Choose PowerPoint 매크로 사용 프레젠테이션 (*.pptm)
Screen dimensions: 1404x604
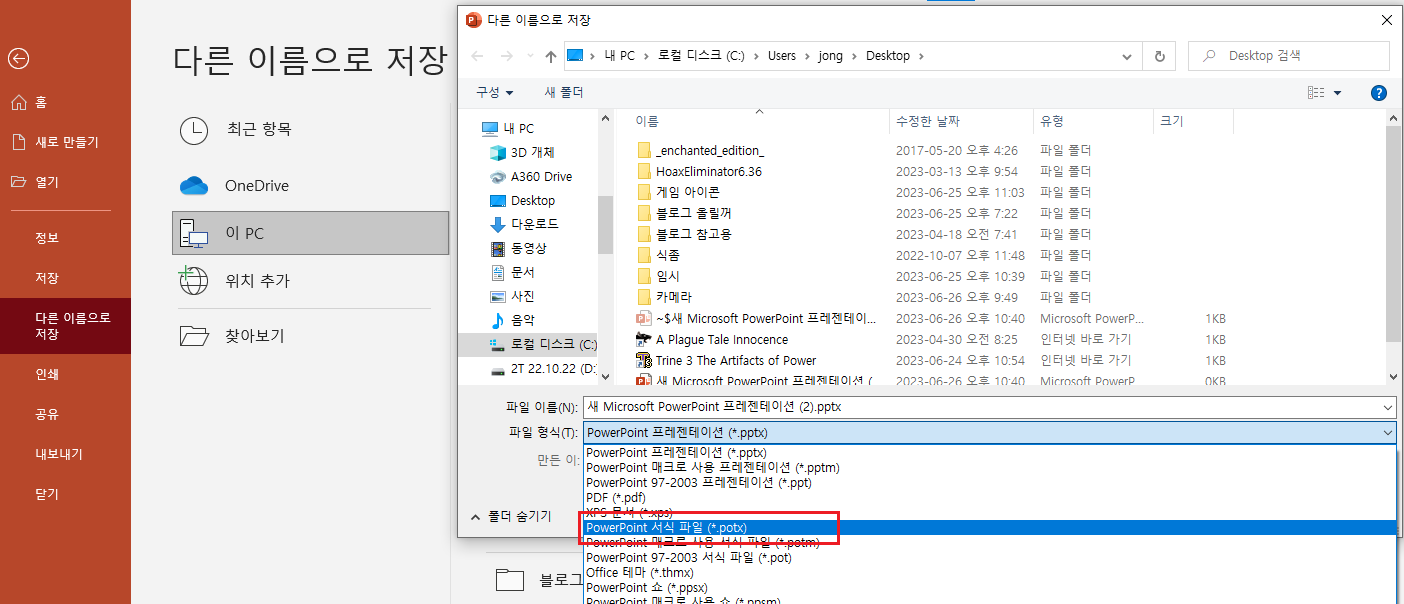[989, 468]
